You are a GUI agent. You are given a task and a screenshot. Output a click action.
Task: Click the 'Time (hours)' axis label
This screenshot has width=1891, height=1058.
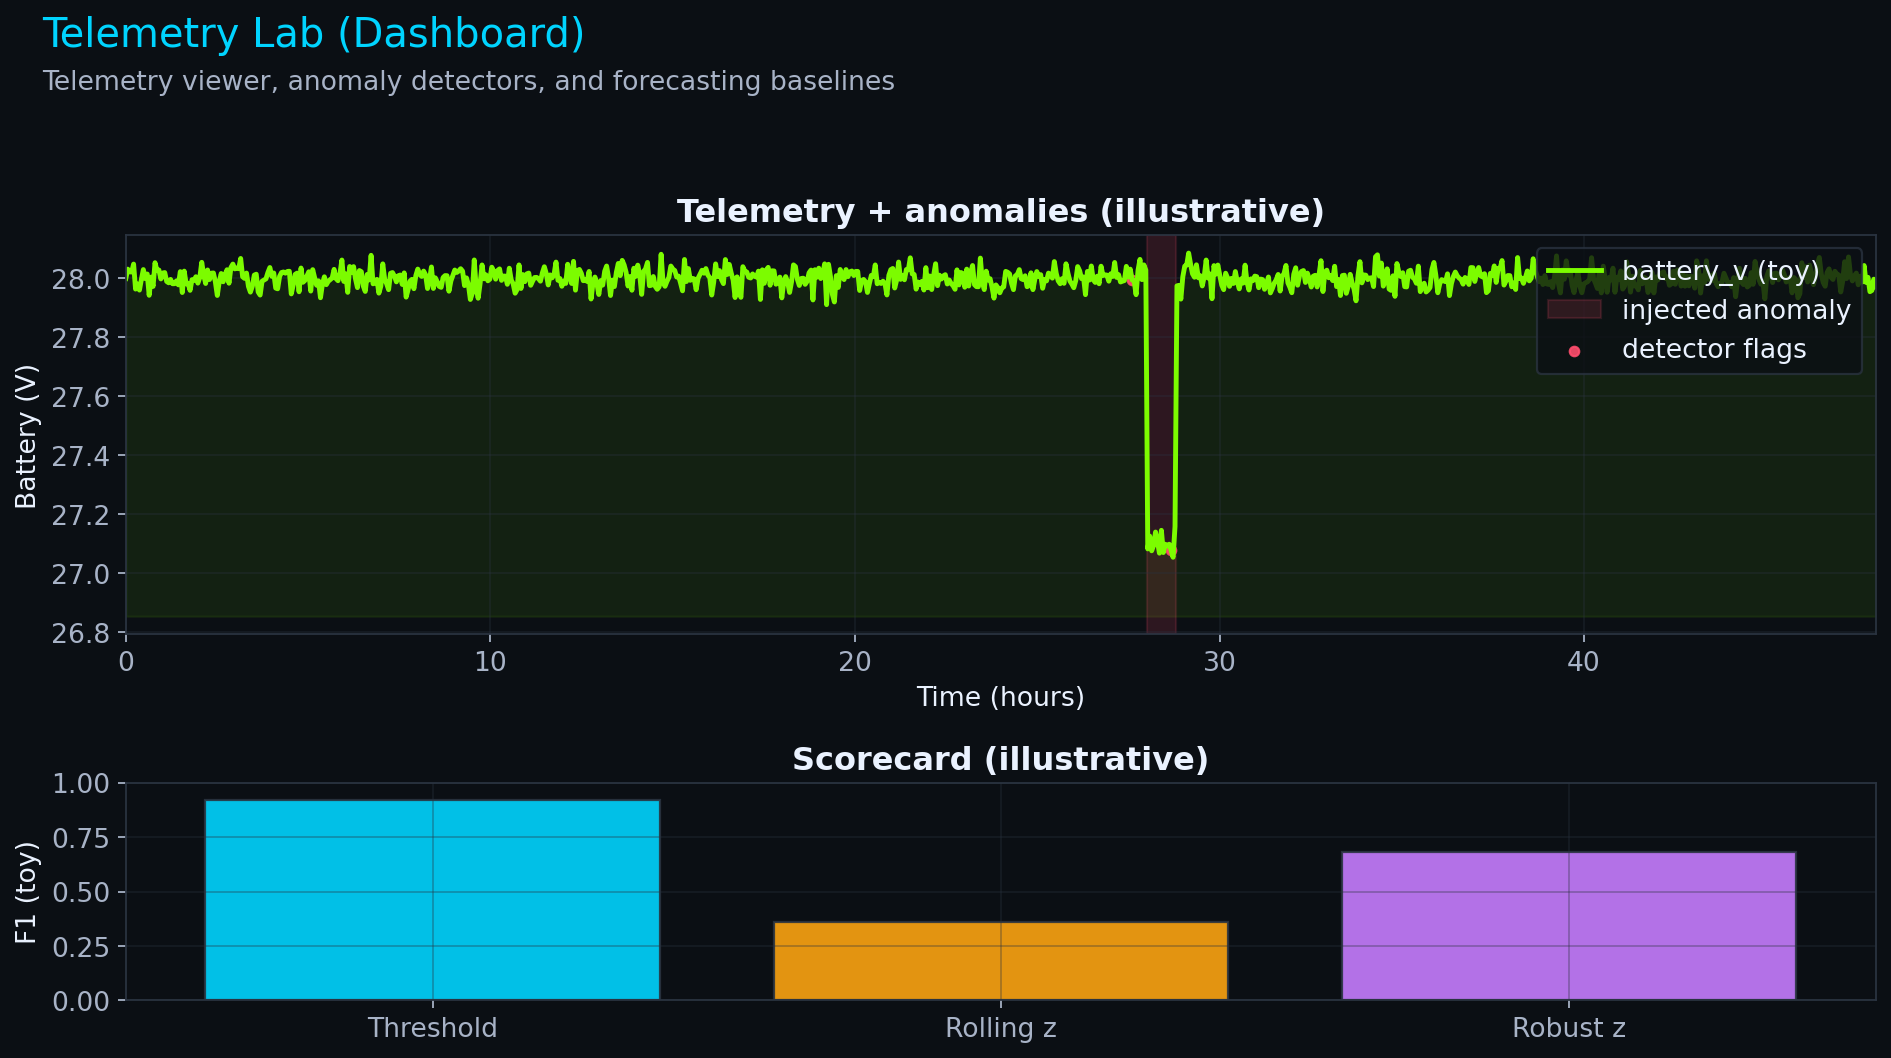coord(1000,697)
